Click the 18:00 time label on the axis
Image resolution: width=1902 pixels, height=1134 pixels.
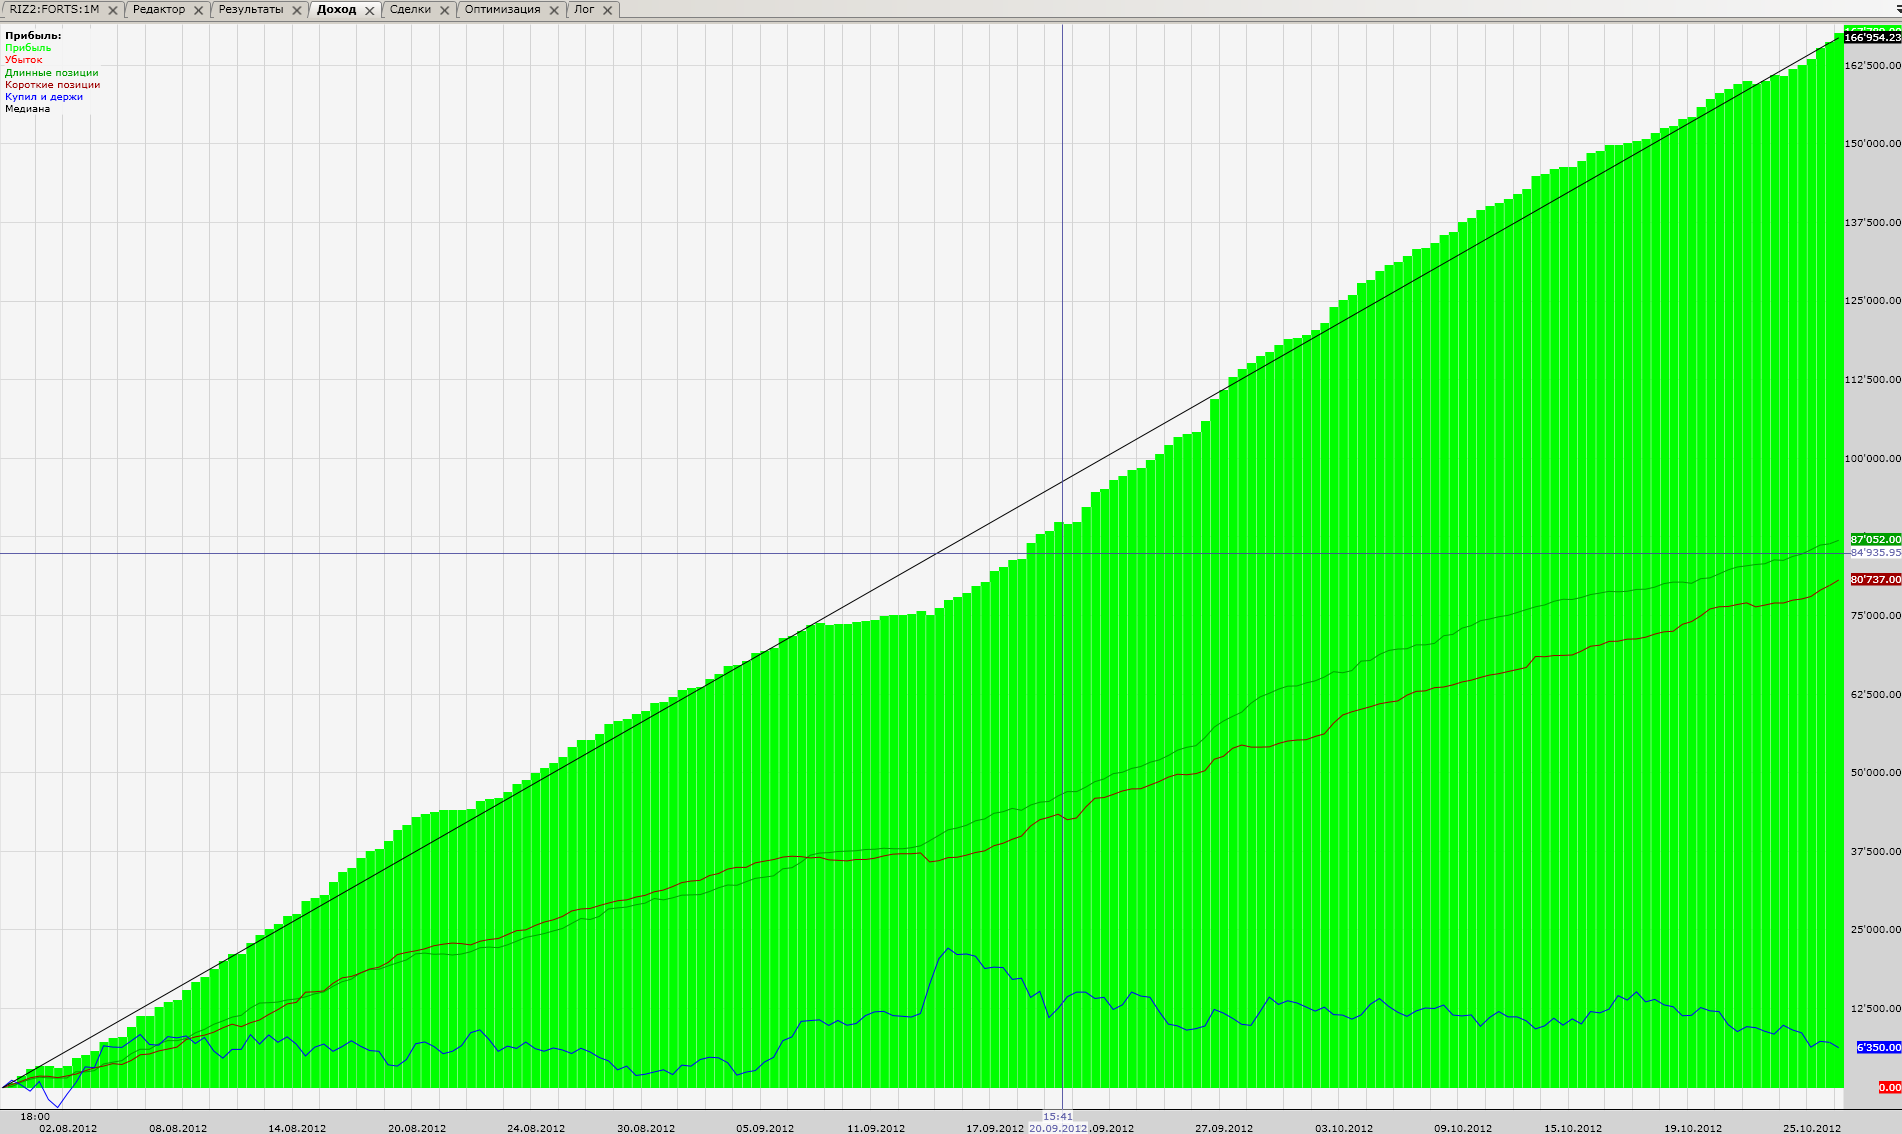(x=35, y=1116)
